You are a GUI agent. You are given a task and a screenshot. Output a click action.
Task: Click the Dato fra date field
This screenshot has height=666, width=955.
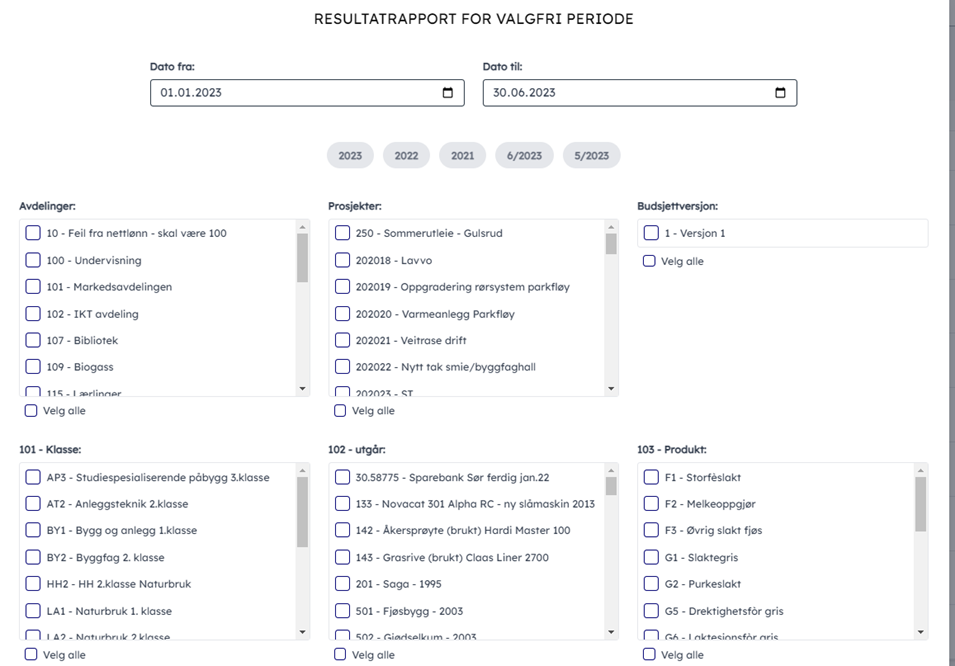click(x=290, y=93)
